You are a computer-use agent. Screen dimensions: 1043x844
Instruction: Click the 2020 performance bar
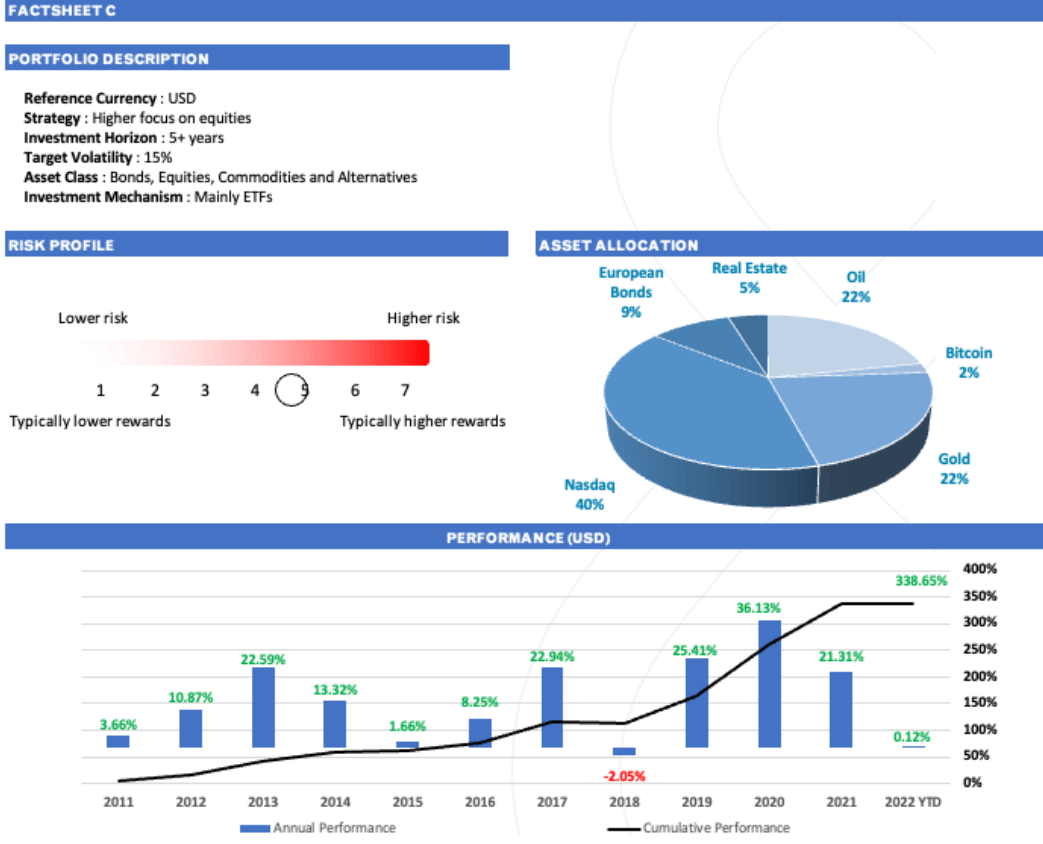pyautogui.click(x=770, y=684)
